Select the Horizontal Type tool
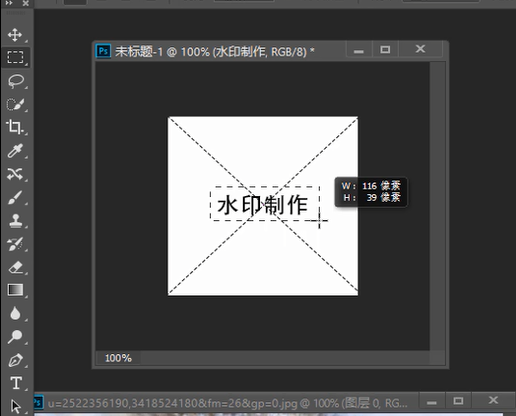 point(16,383)
